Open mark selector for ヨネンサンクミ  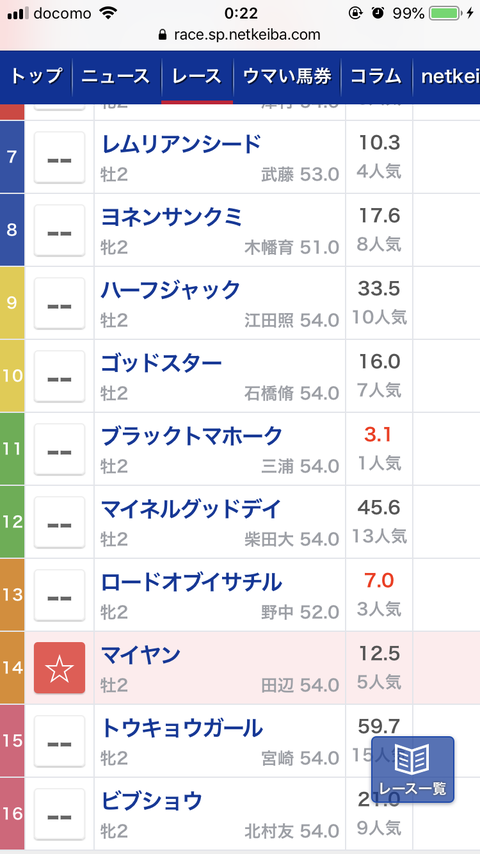pyautogui.click(x=59, y=230)
